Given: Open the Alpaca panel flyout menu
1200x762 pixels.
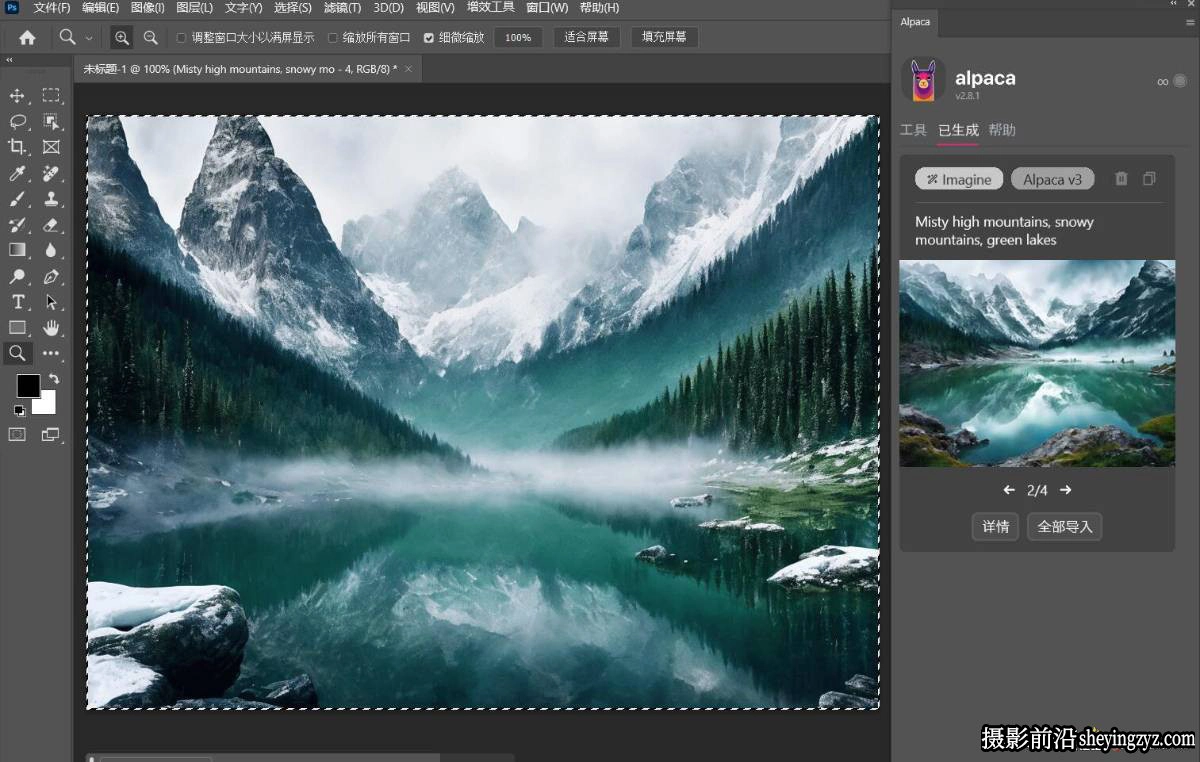Looking at the screenshot, I should coord(1190,21).
